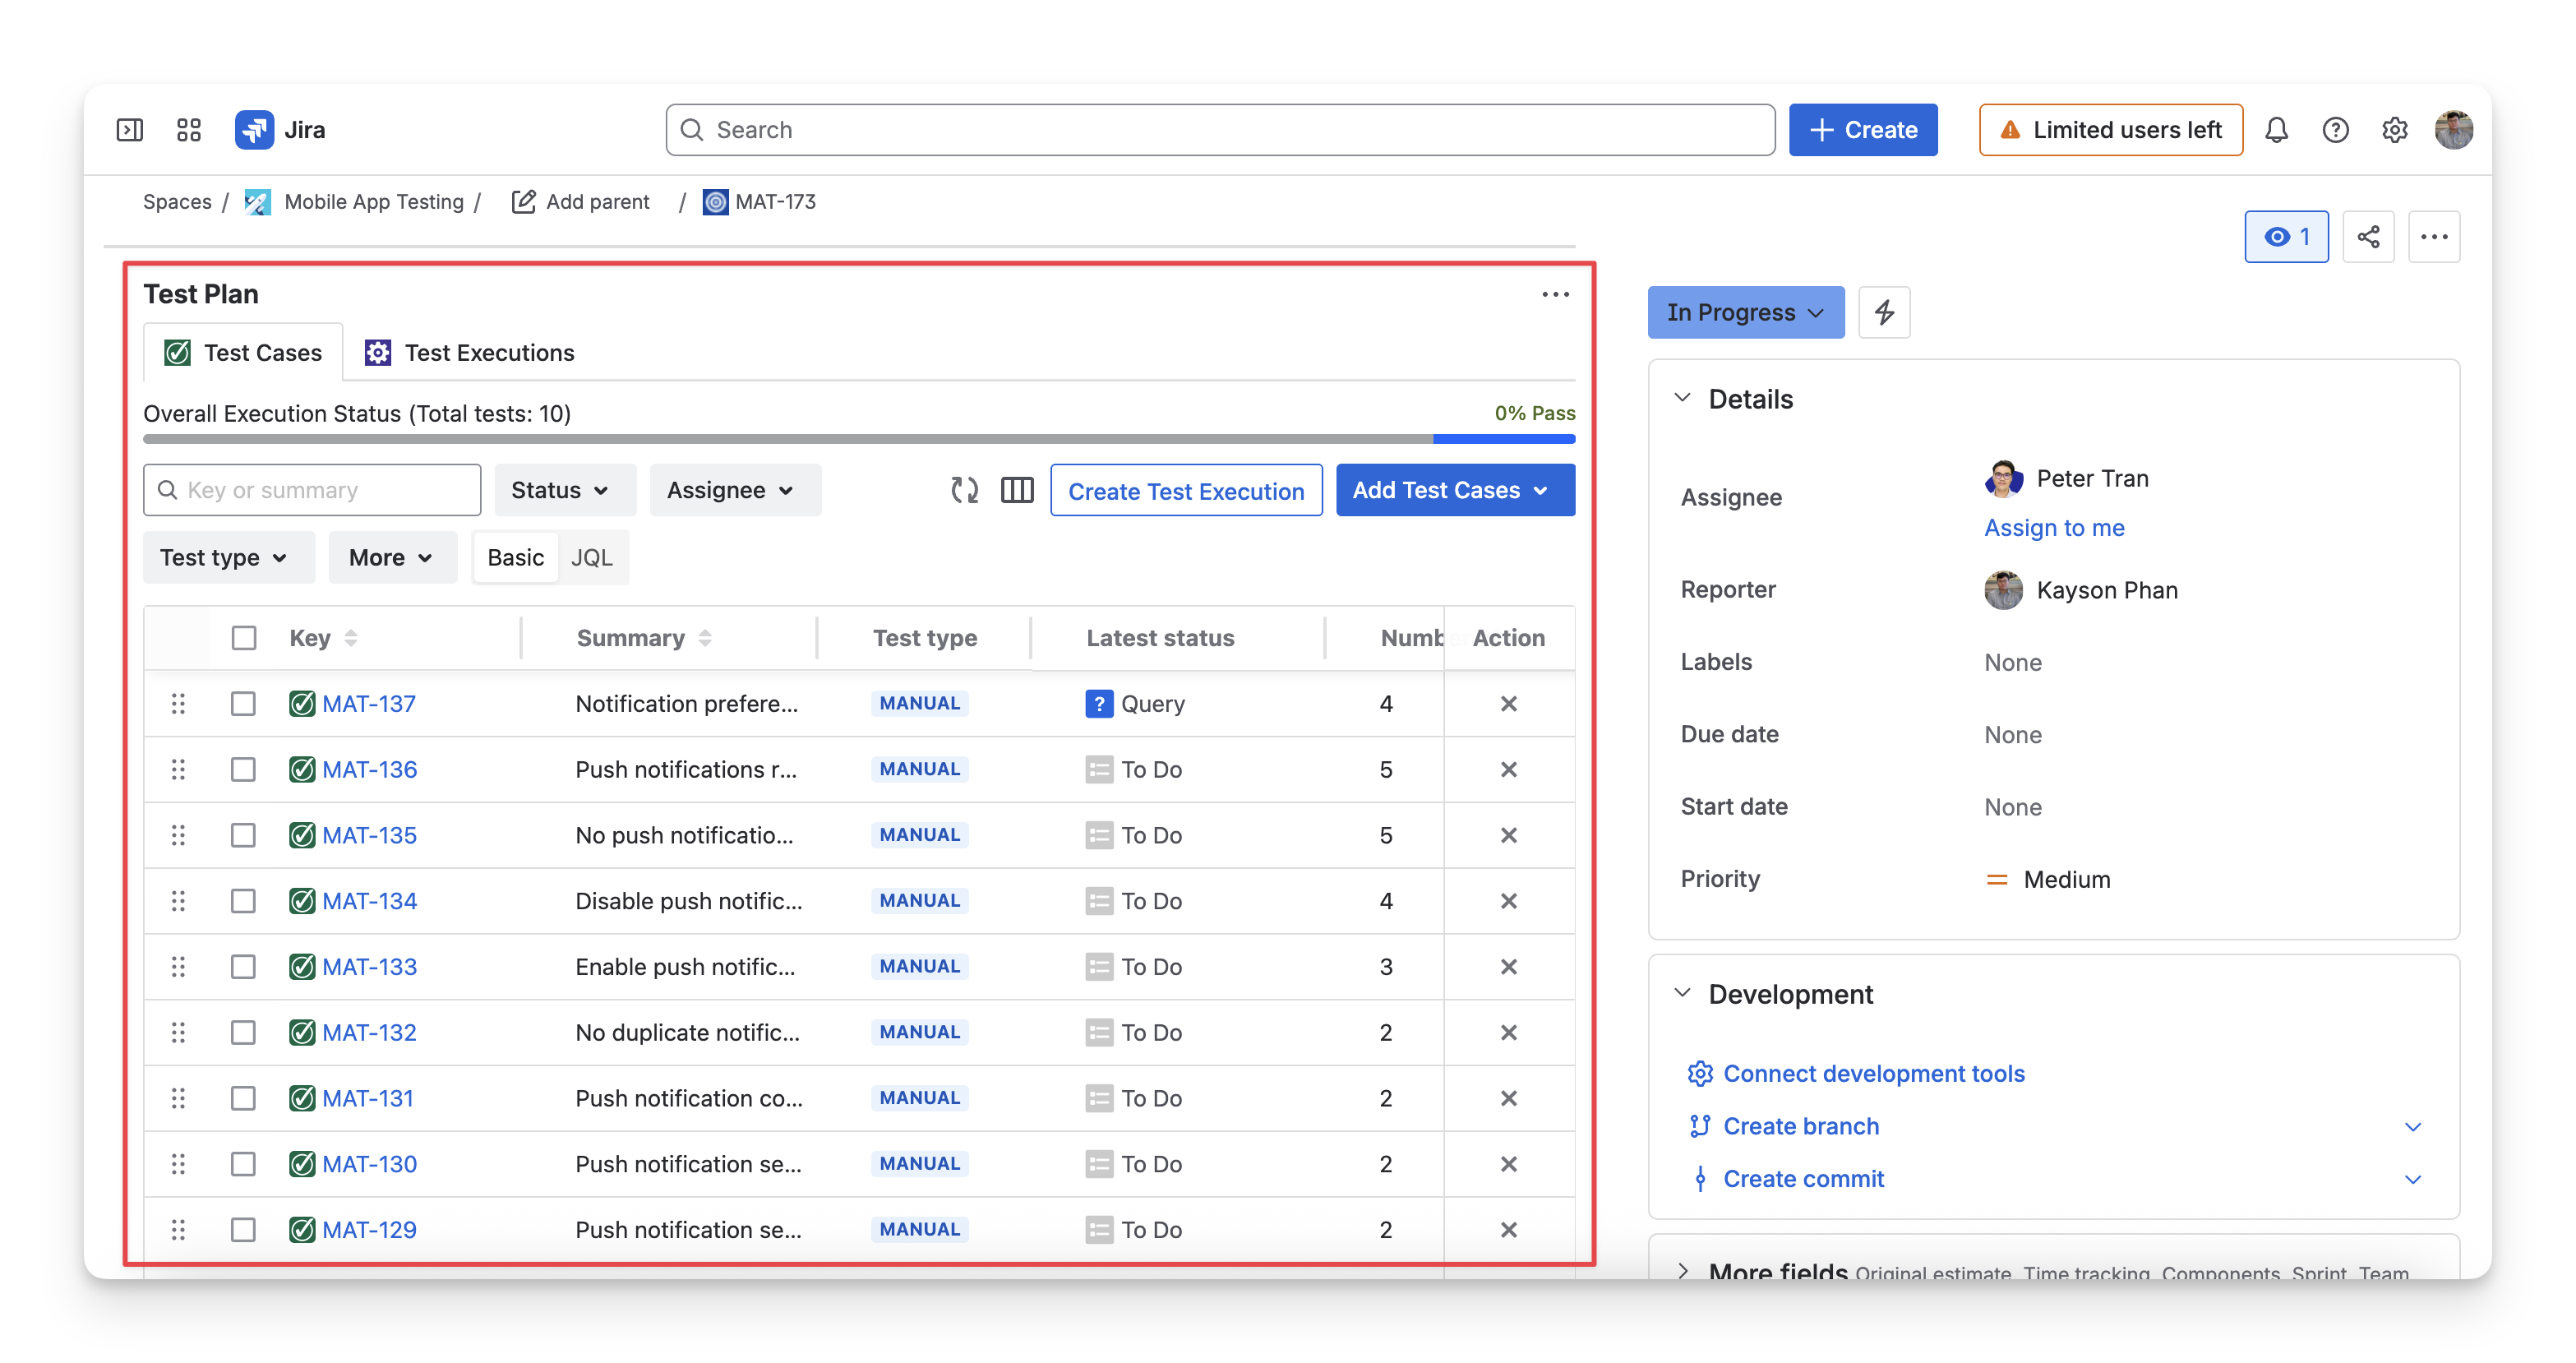Open the app switcher grid icon

pos(189,130)
